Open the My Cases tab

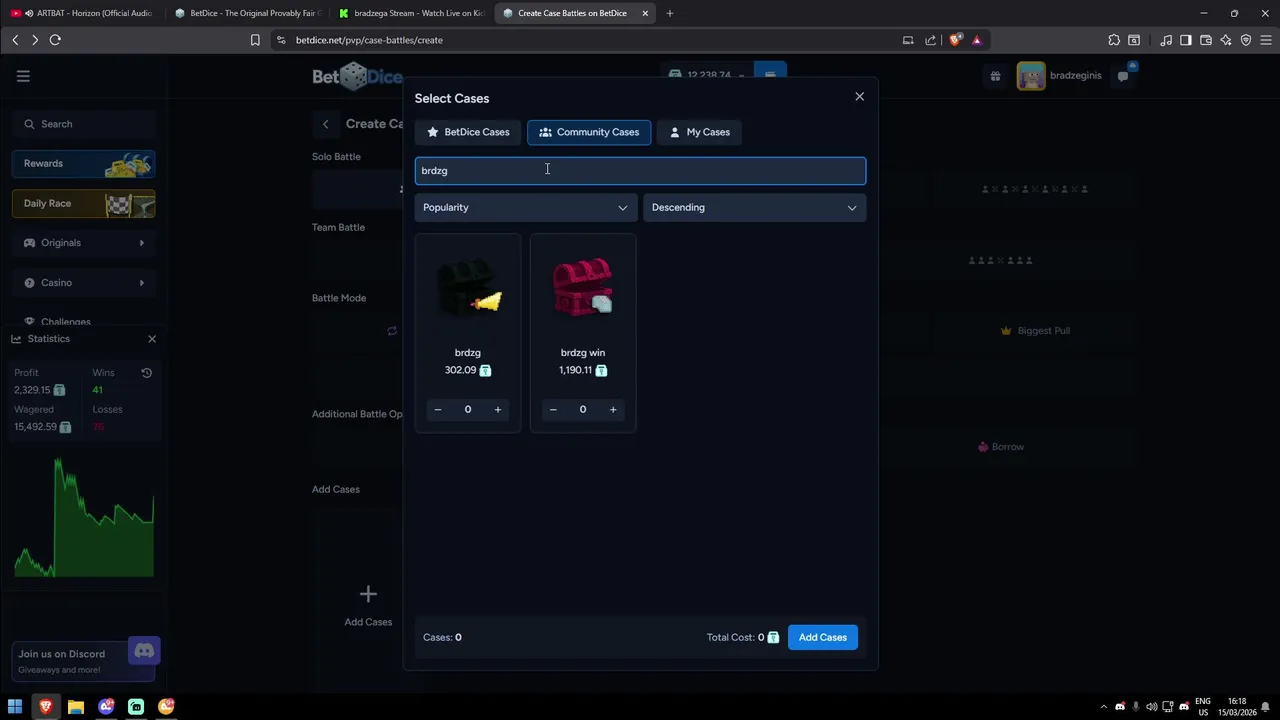click(x=699, y=132)
